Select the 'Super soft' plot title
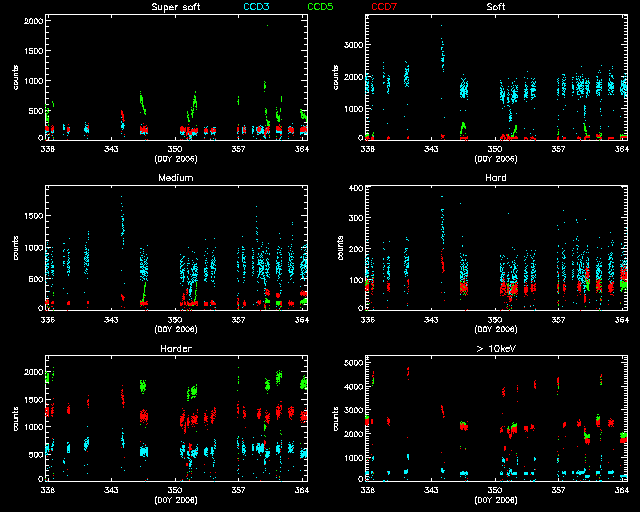 (x=174, y=7)
